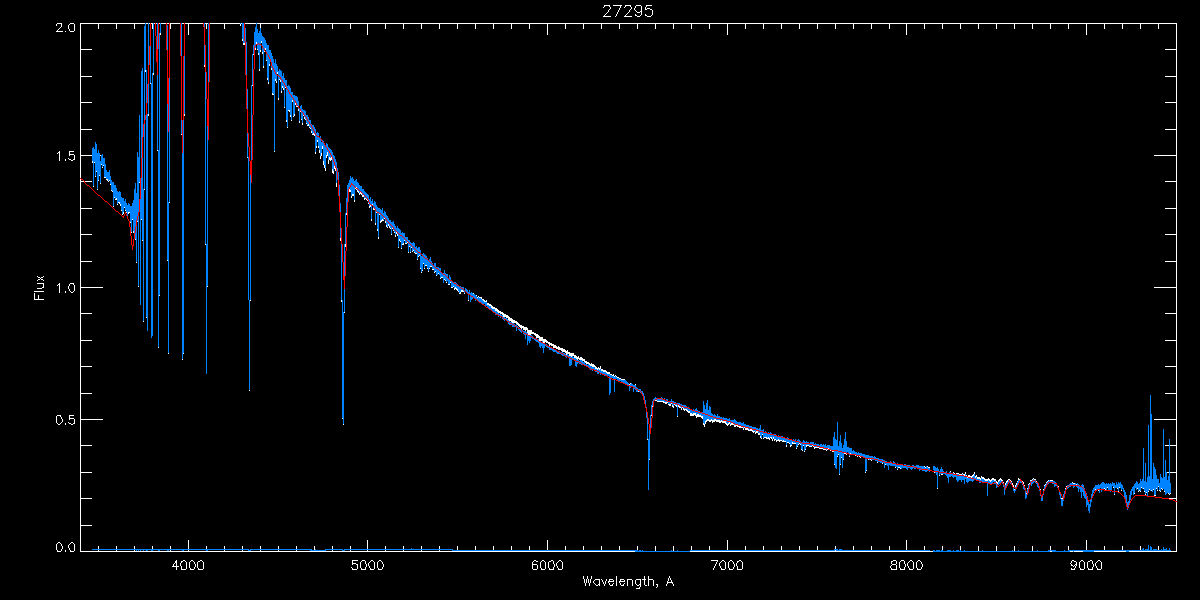1200x600 pixels.
Task: Click the 4000 wavelength tick label
Action: (188, 564)
